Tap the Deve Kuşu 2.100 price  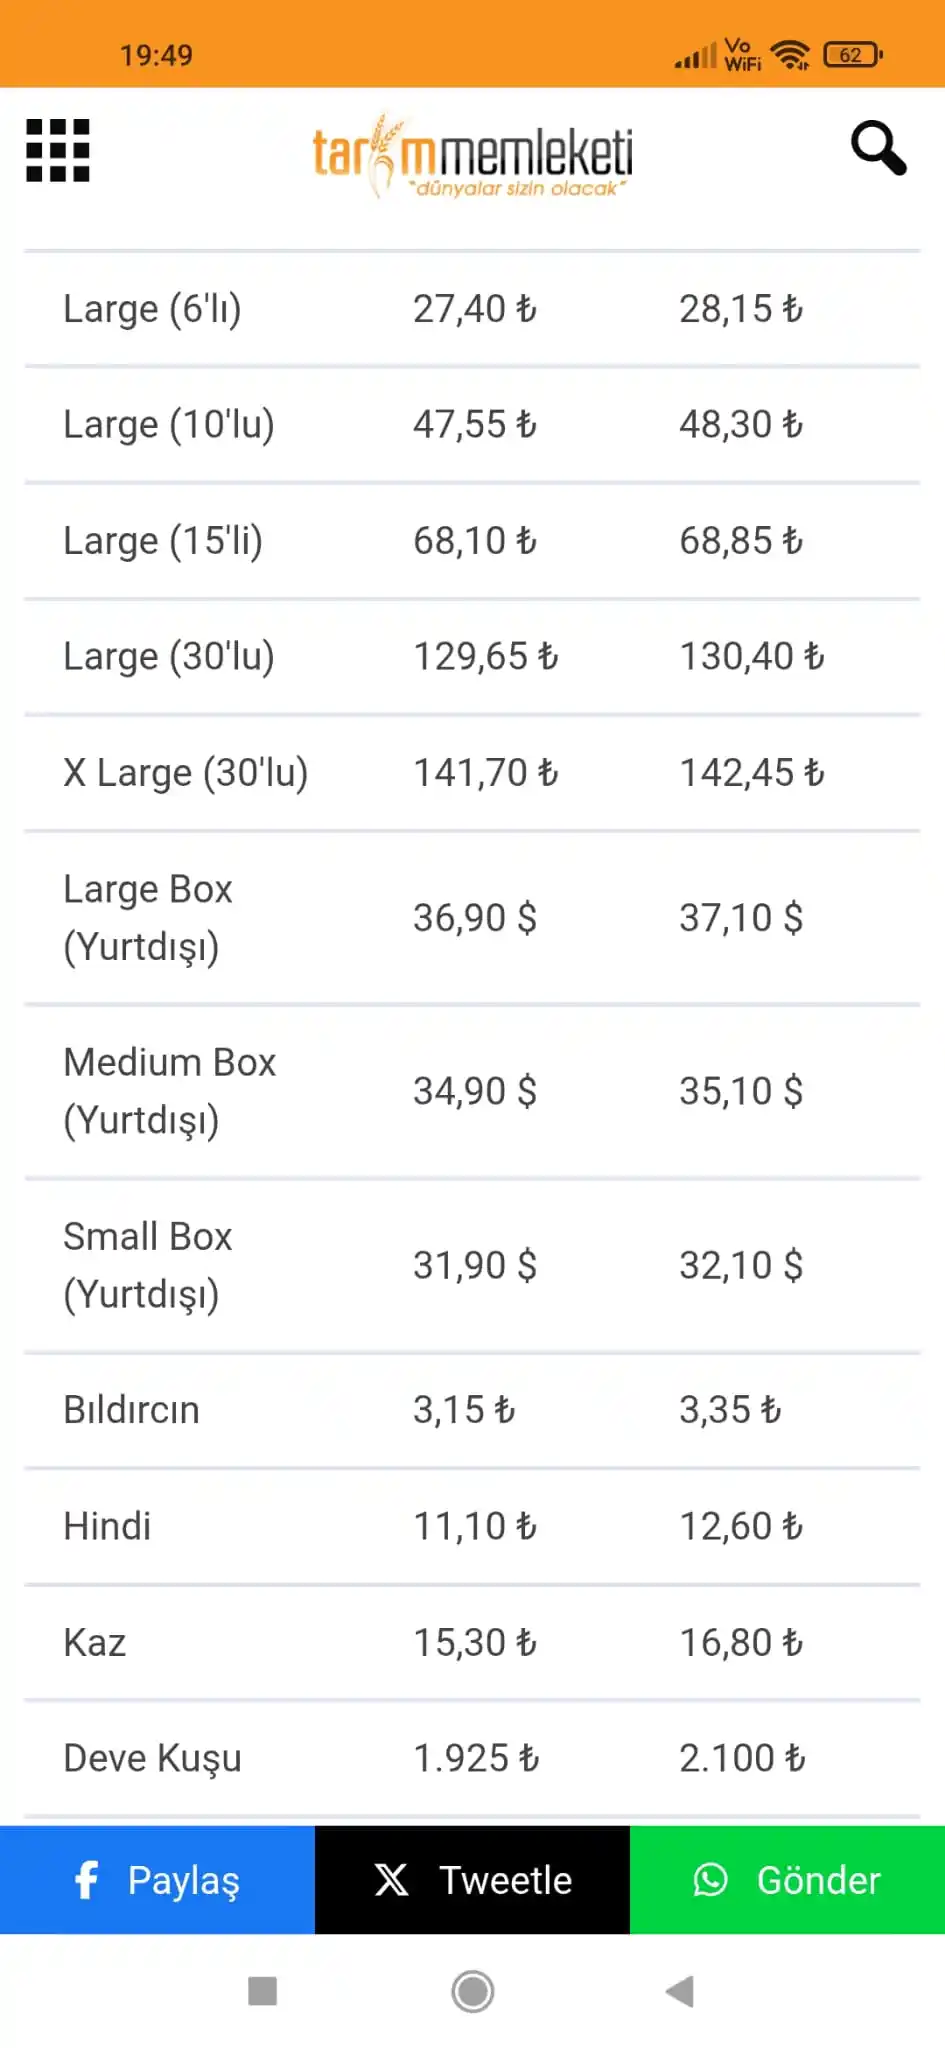742,1758
